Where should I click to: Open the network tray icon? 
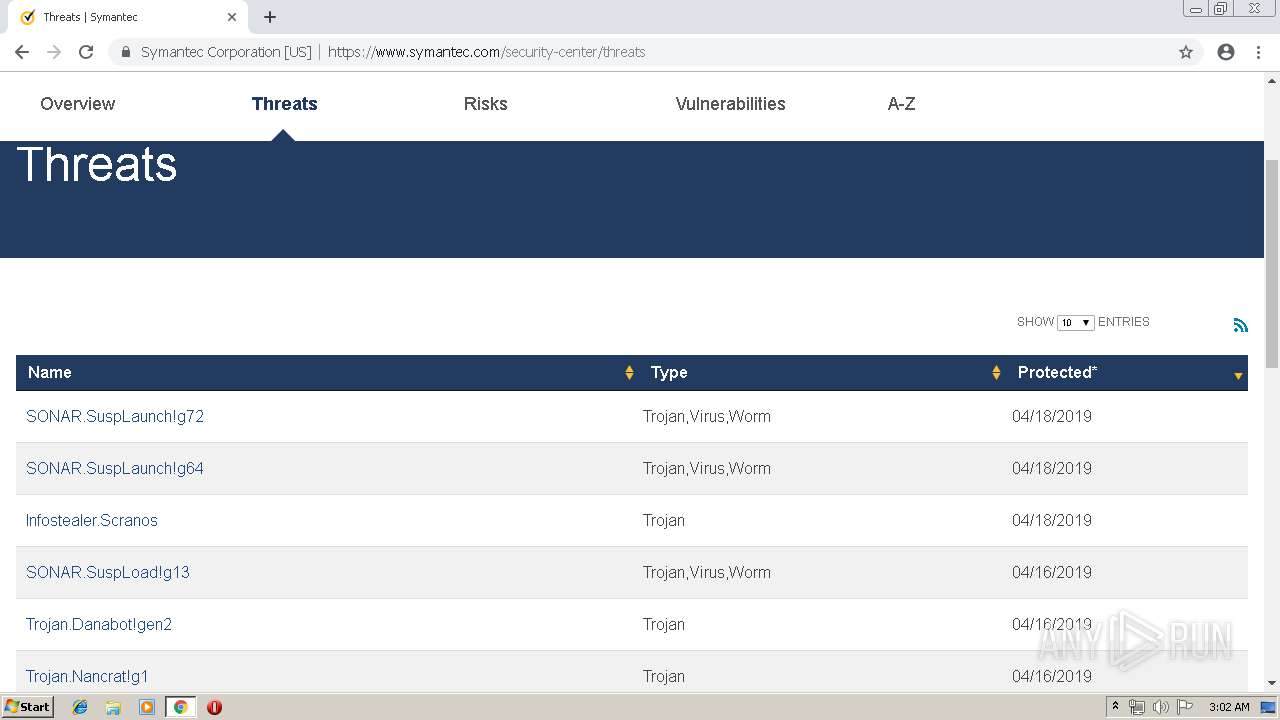(x=1137, y=707)
